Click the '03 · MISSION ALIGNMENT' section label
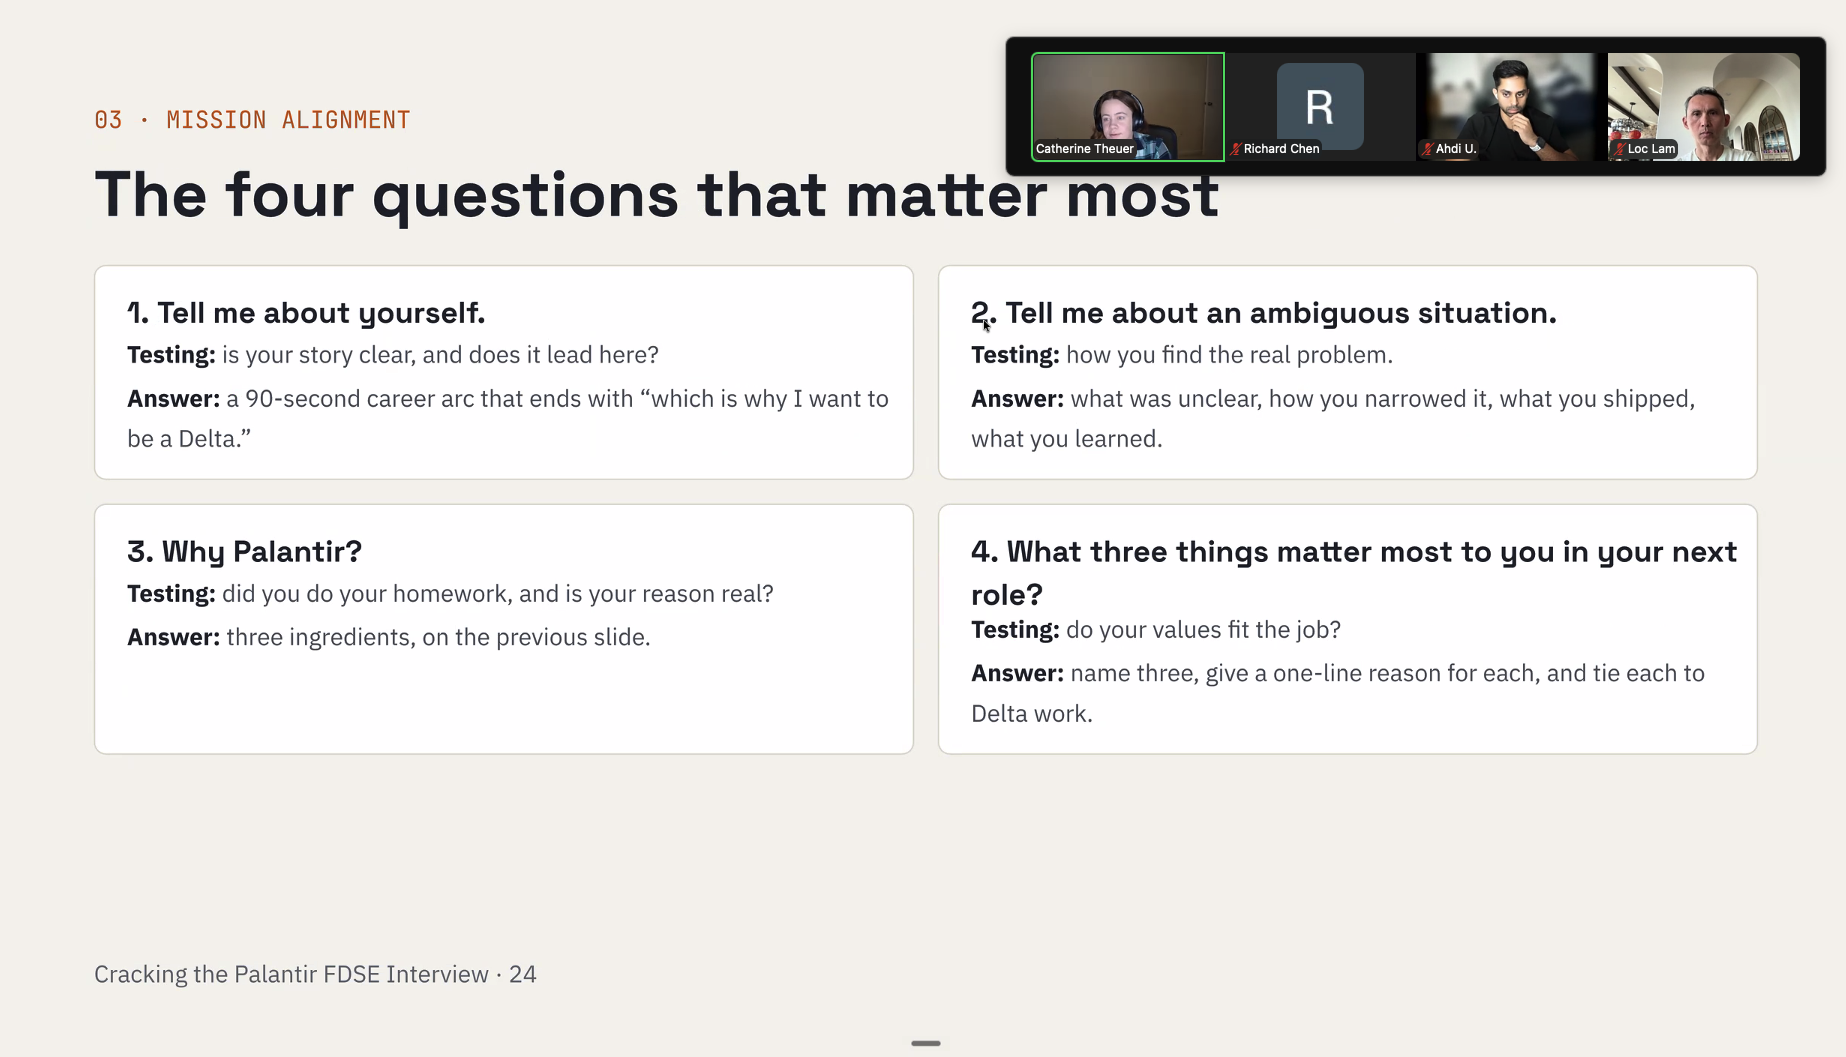 [x=252, y=120]
